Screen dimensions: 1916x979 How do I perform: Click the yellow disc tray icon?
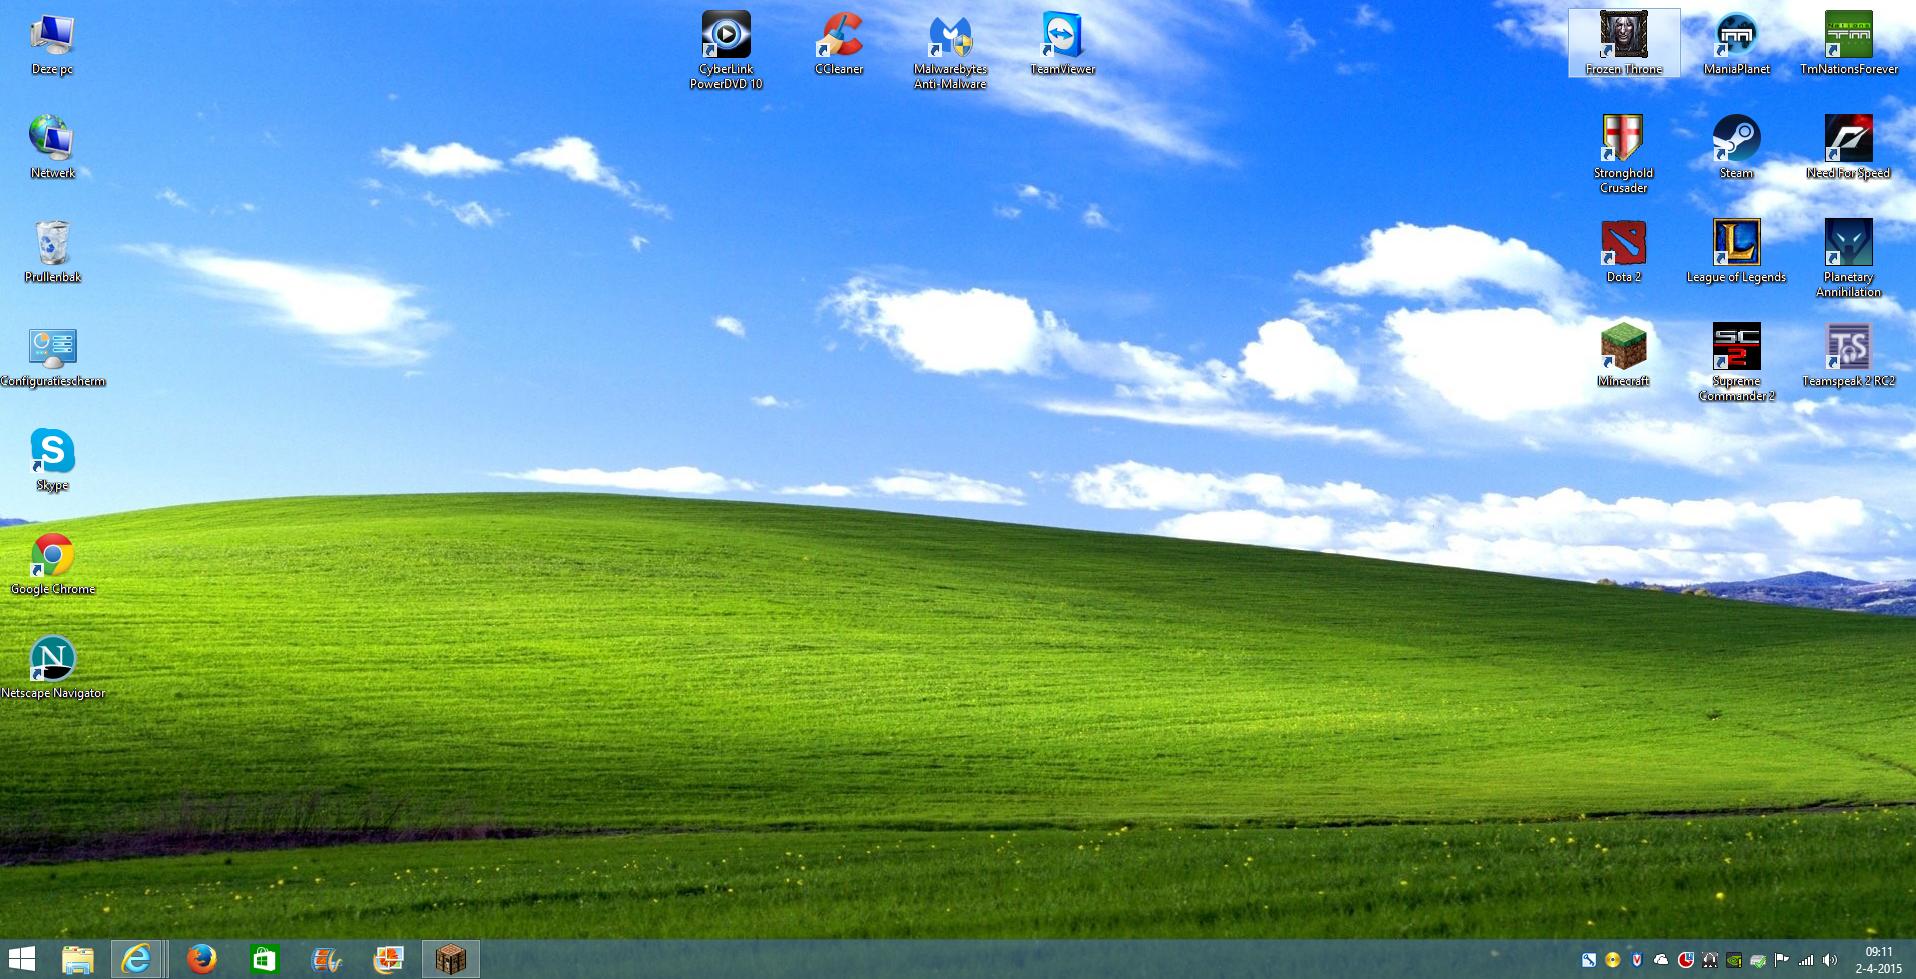(1612, 960)
